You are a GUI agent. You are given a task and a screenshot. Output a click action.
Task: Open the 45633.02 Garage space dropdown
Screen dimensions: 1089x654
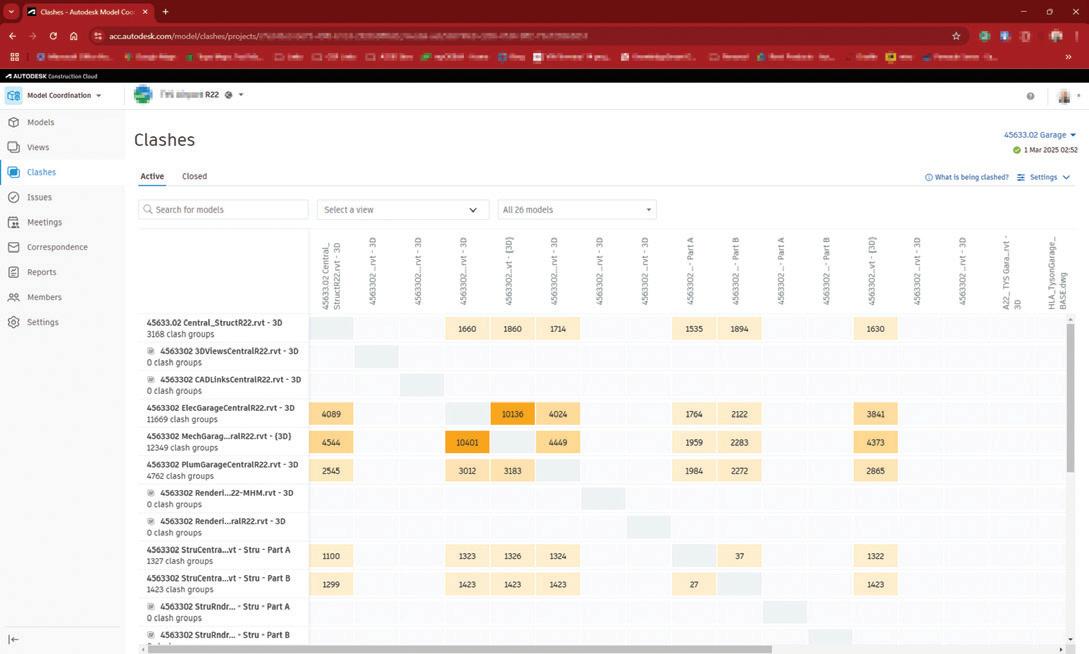click(1039, 135)
